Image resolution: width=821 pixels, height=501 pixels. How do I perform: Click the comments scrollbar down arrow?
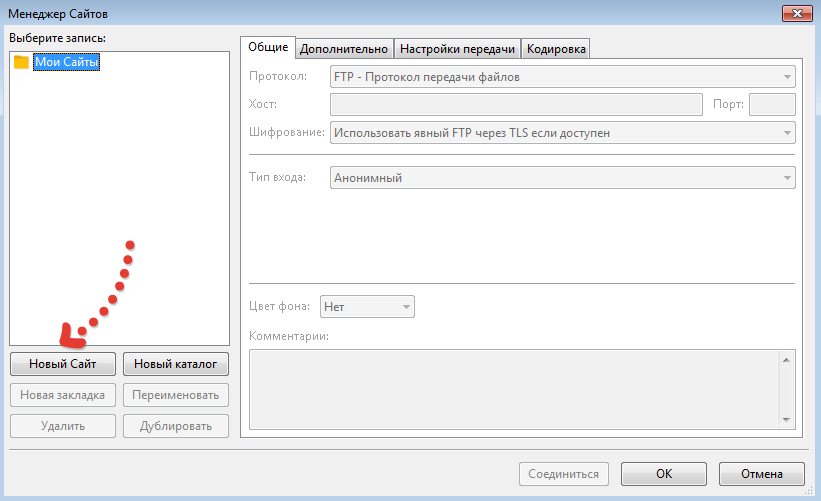(x=787, y=420)
